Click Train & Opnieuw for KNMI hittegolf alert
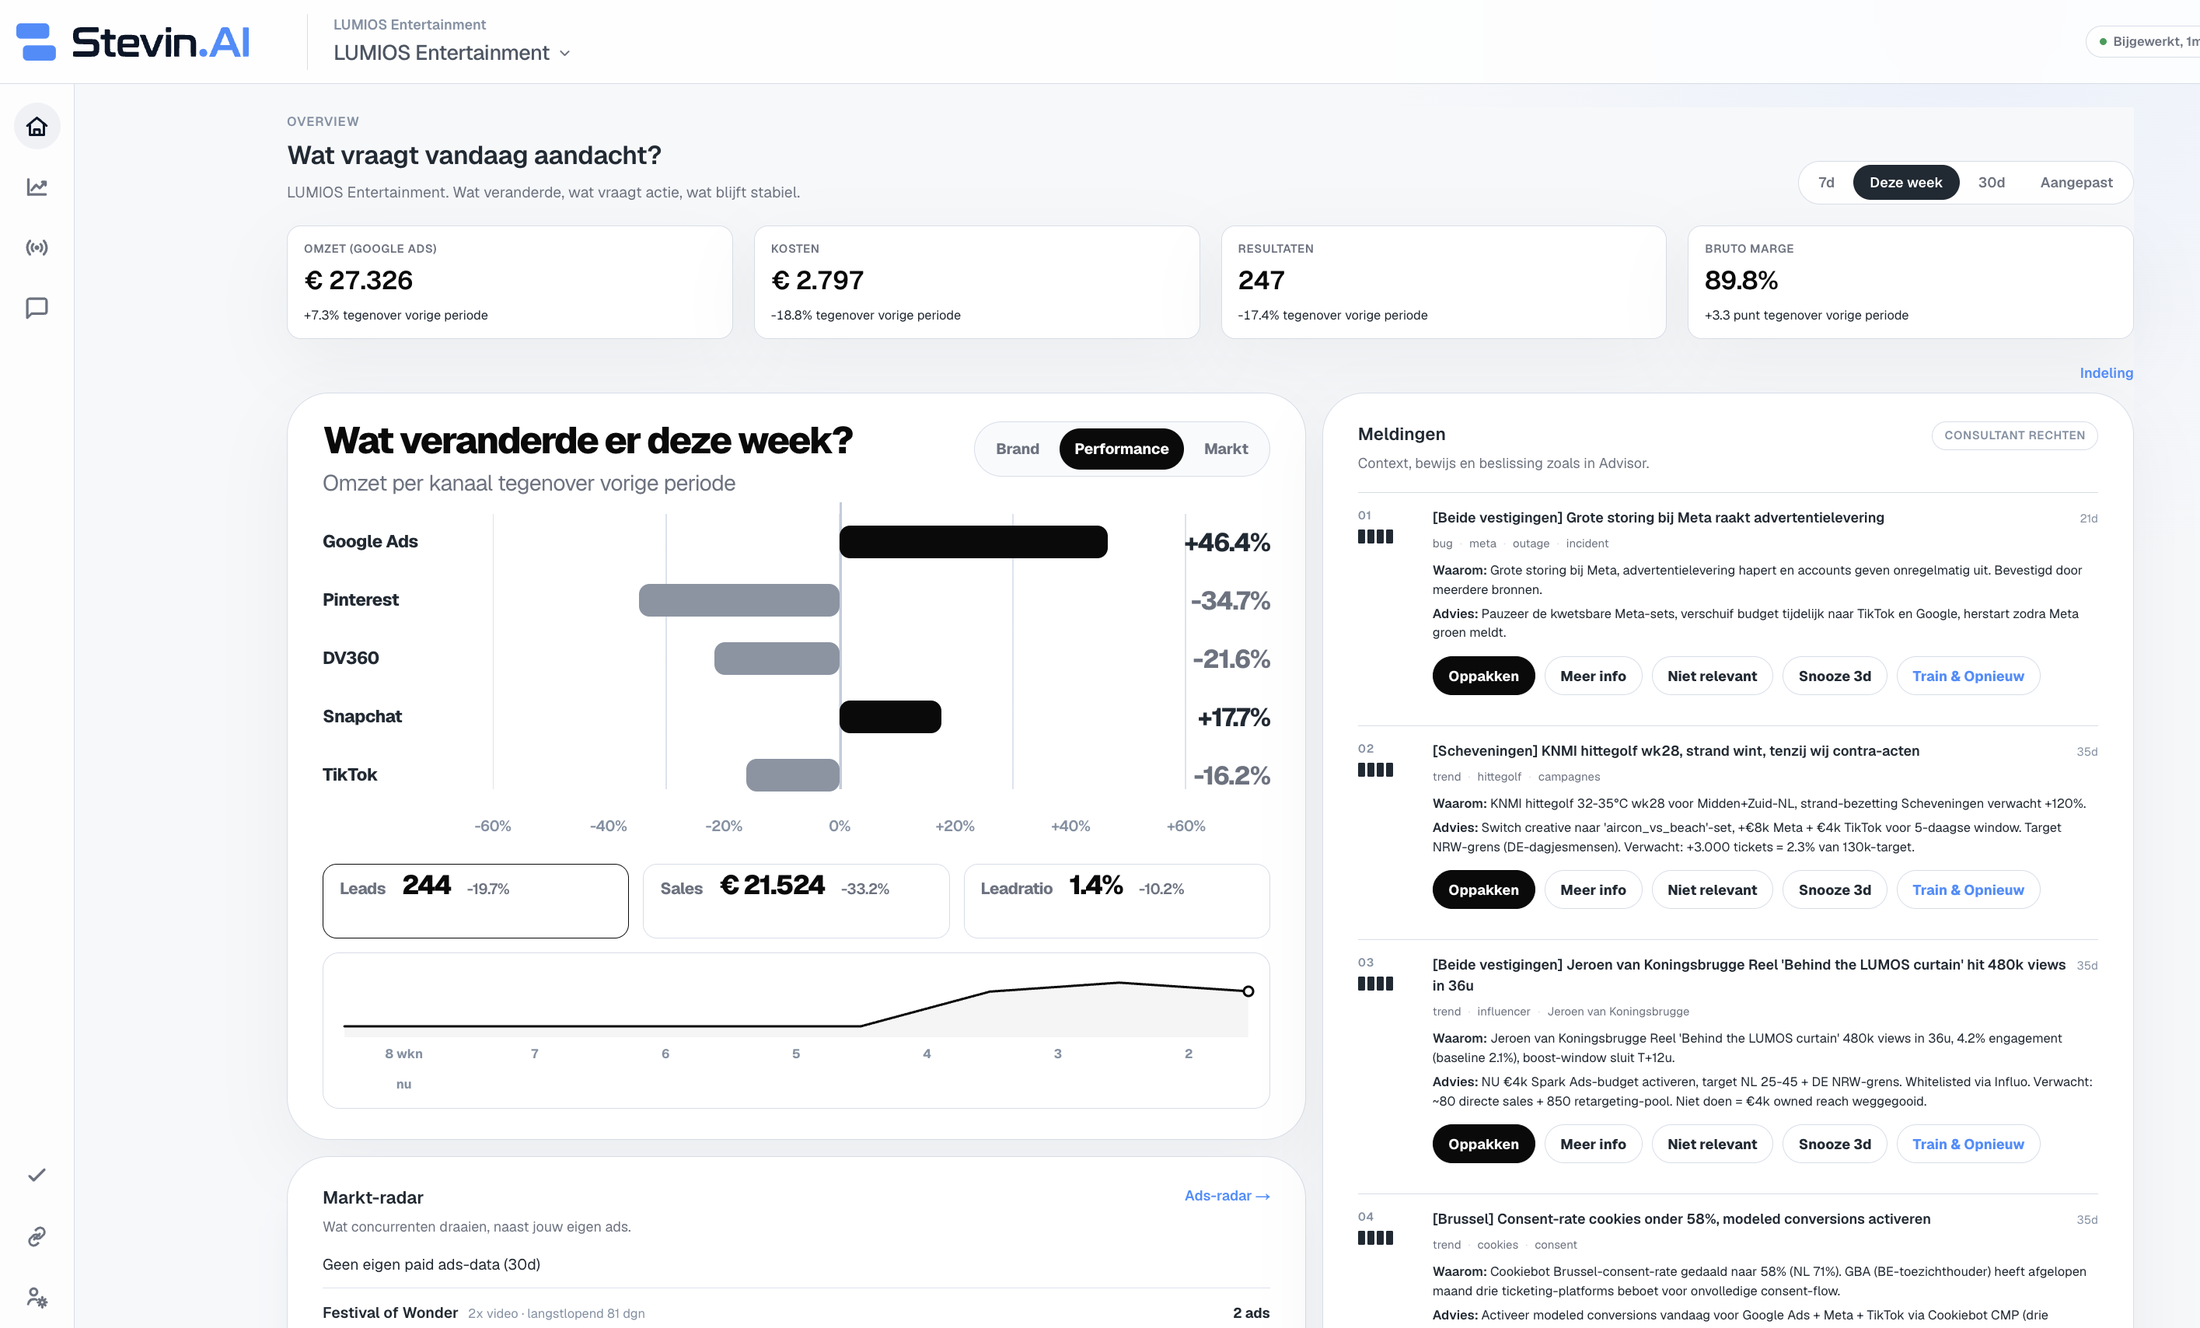The image size is (2200, 1328). (1968, 890)
